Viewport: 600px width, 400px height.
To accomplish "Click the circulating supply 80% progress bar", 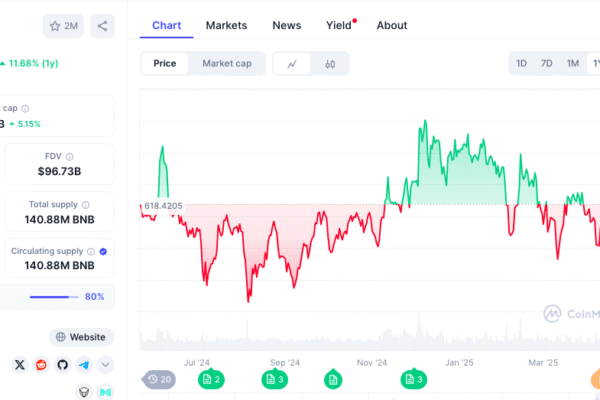I will click(x=54, y=297).
